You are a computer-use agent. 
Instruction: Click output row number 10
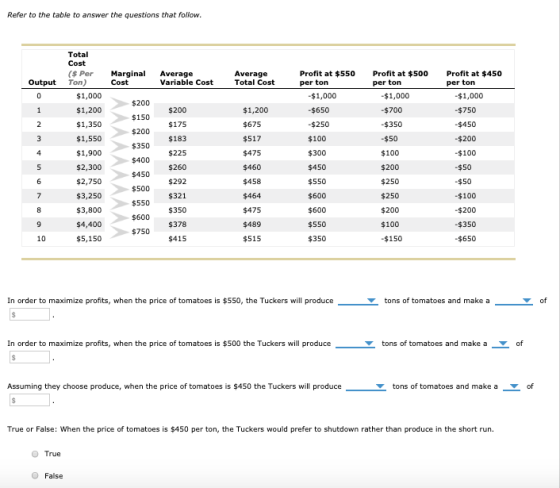41,239
